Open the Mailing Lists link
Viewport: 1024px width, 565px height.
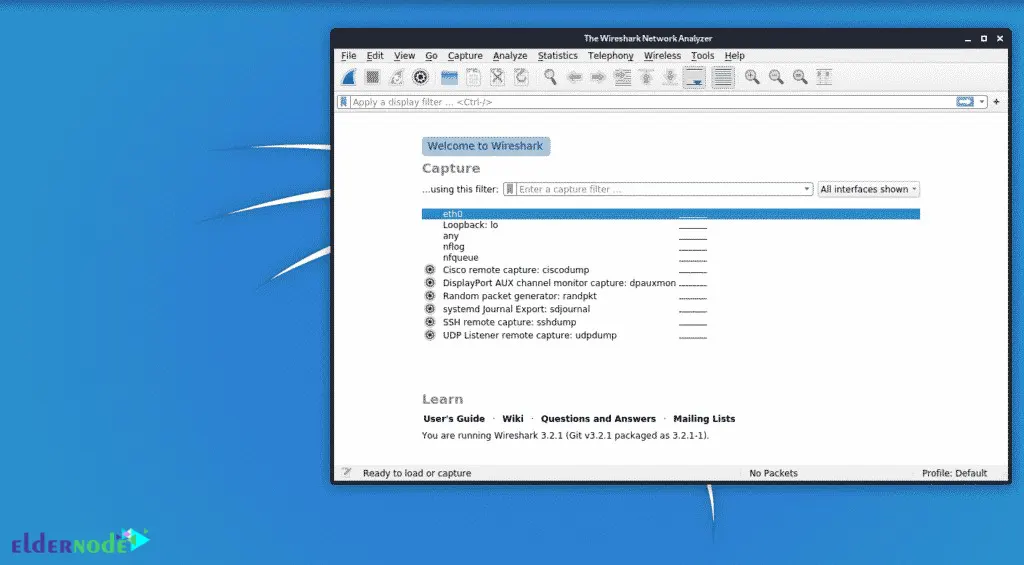[x=704, y=419]
